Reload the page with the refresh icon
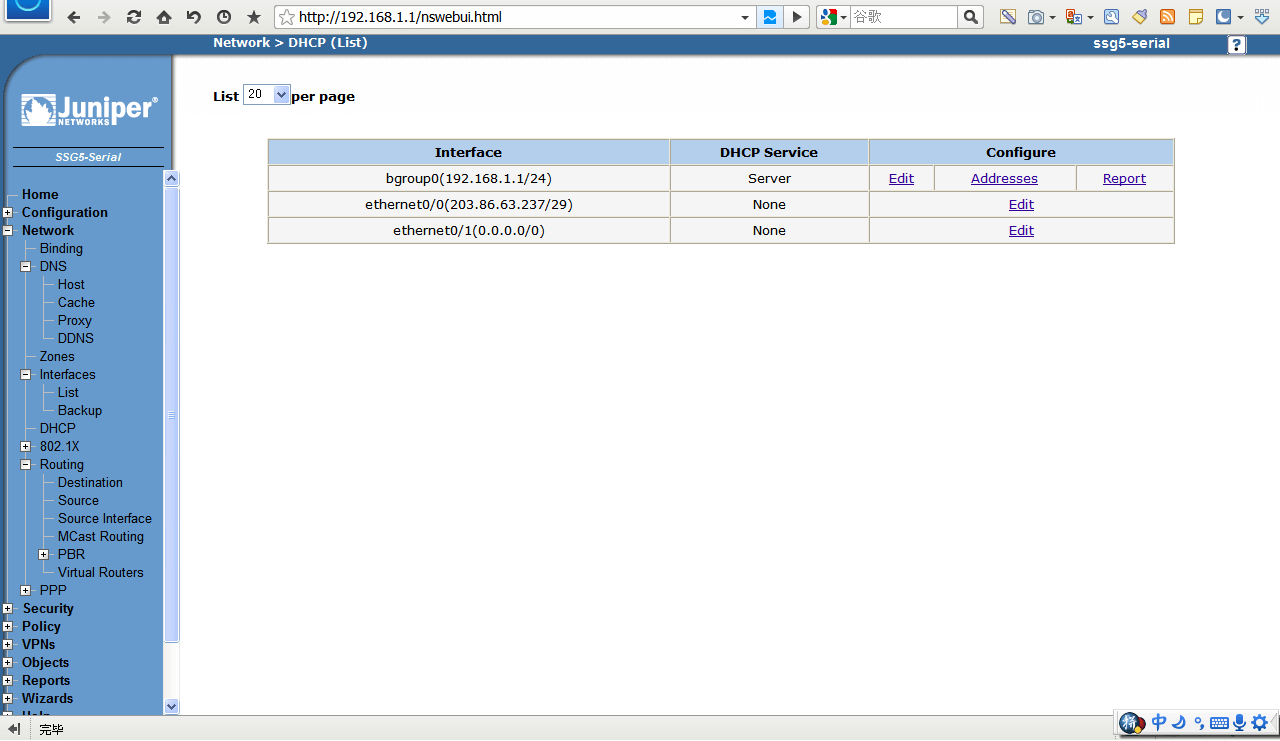This screenshot has width=1280, height=741. [133, 17]
